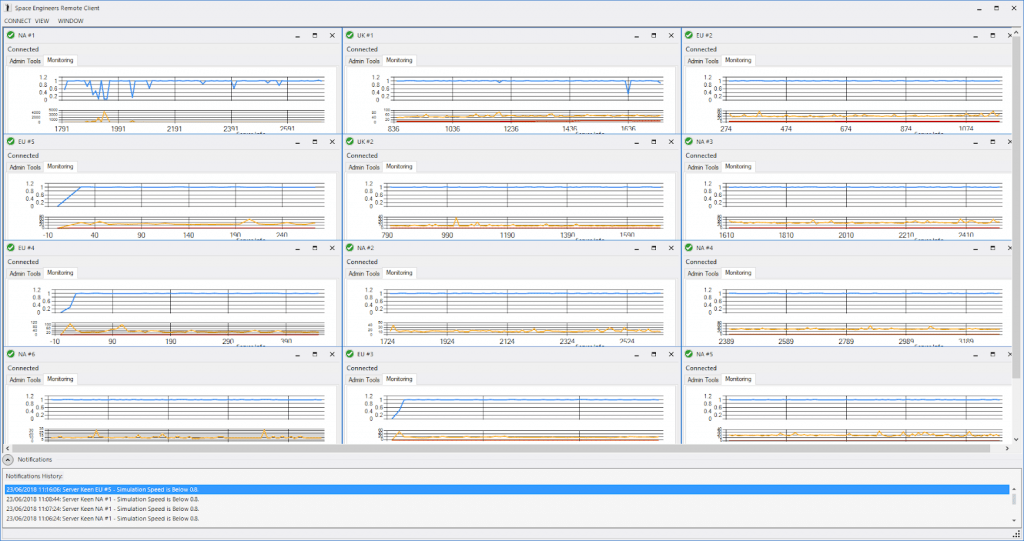Select the EU #5 simulation speed notification
This screenshot has height=541, width=1024.
coord(507,489)
